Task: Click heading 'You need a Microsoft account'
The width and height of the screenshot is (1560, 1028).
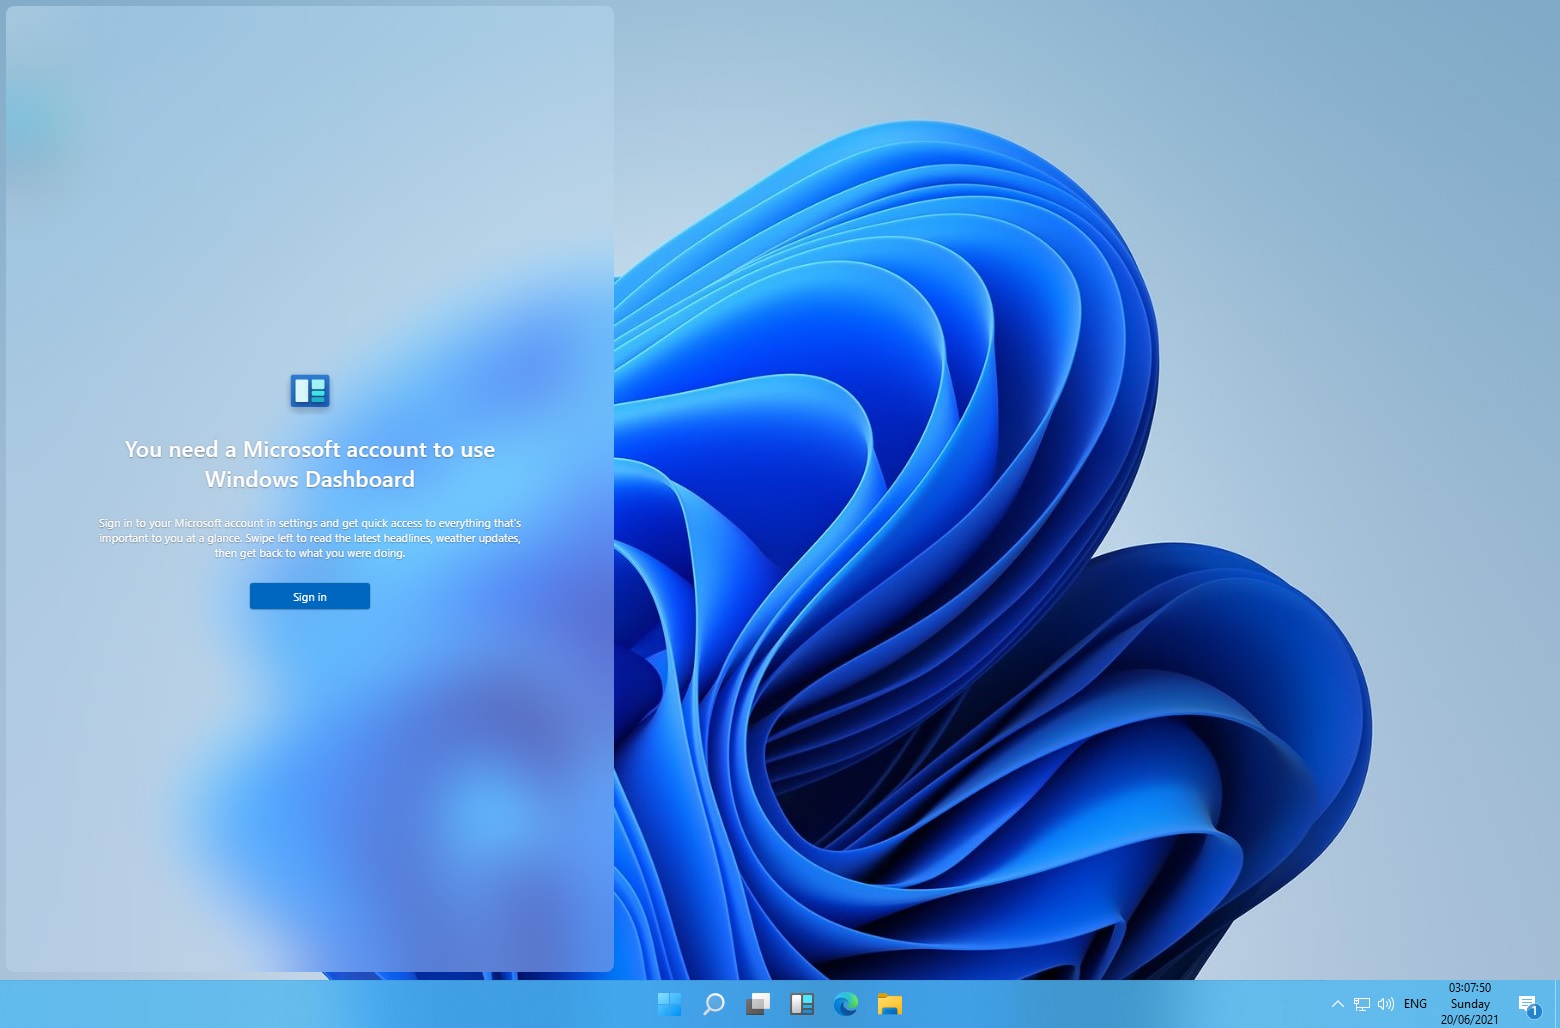Action: (x=310, y=464)
